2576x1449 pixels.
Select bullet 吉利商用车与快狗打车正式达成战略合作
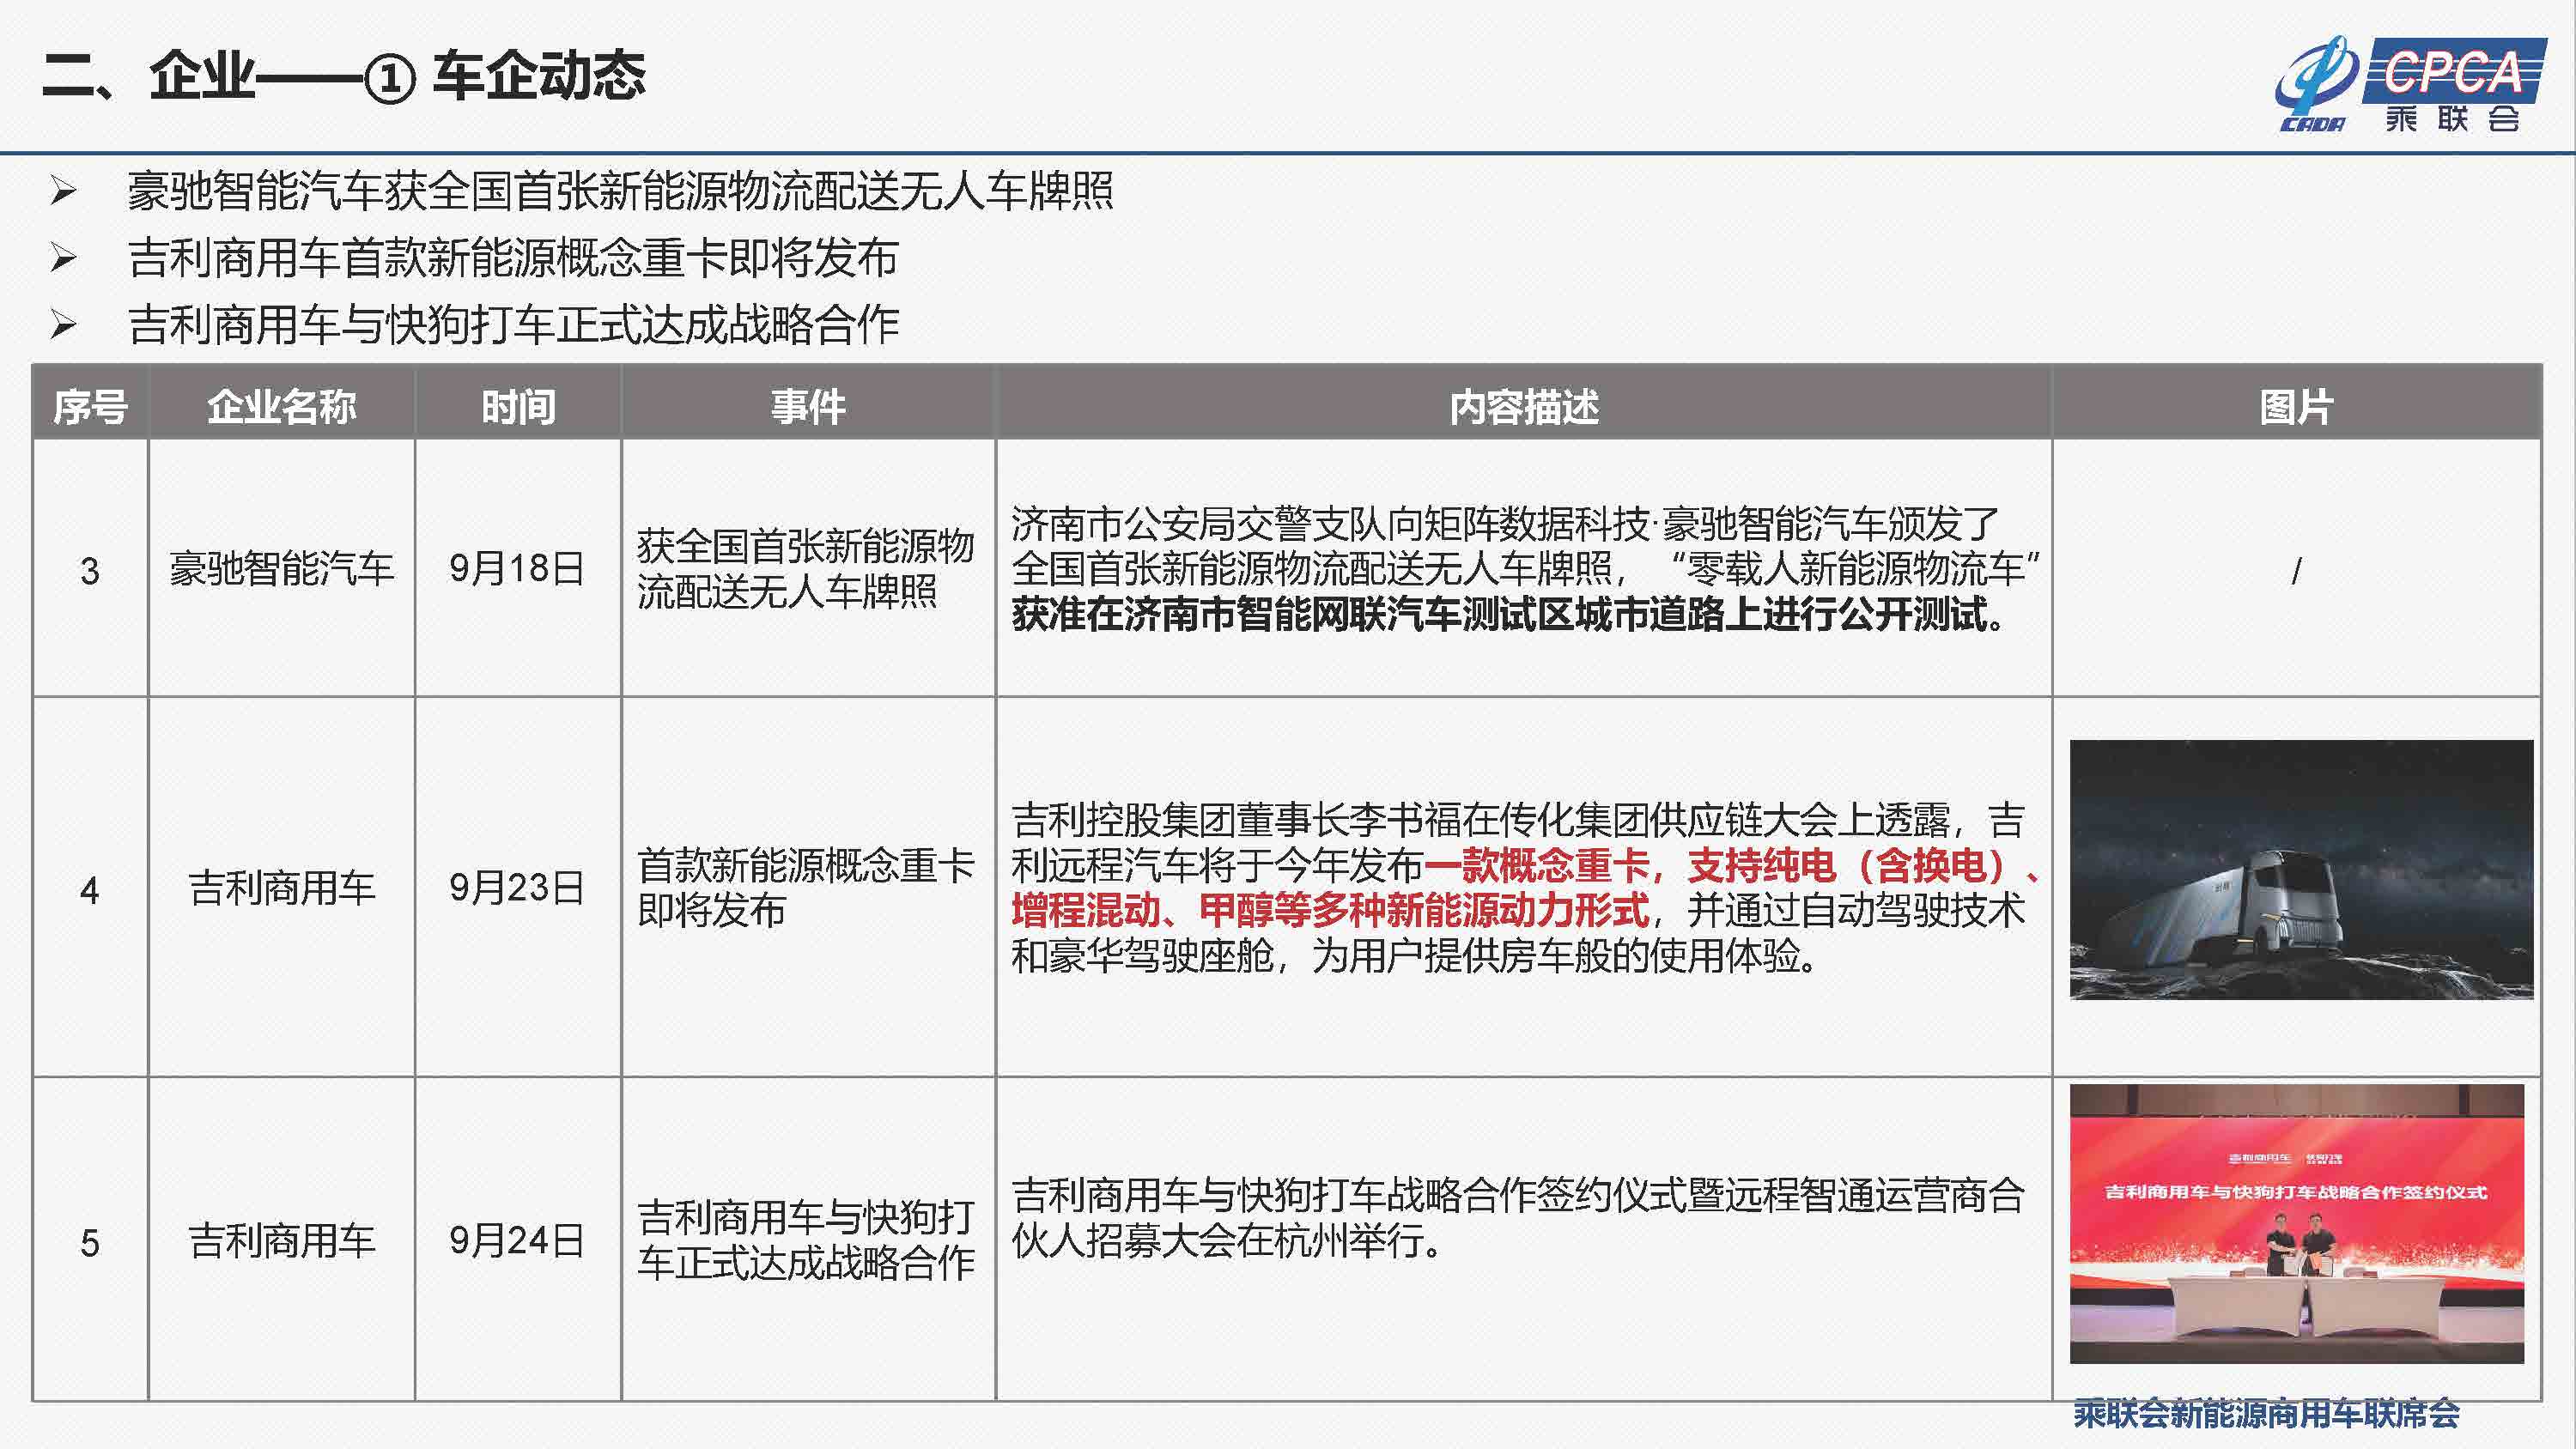513,325
